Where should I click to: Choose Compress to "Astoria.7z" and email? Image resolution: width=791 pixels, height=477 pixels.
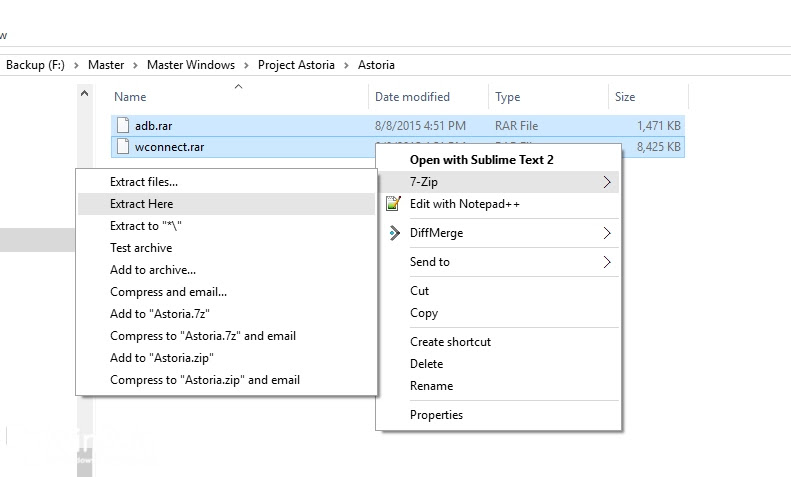pyautogui.click(x=226, y=336)
